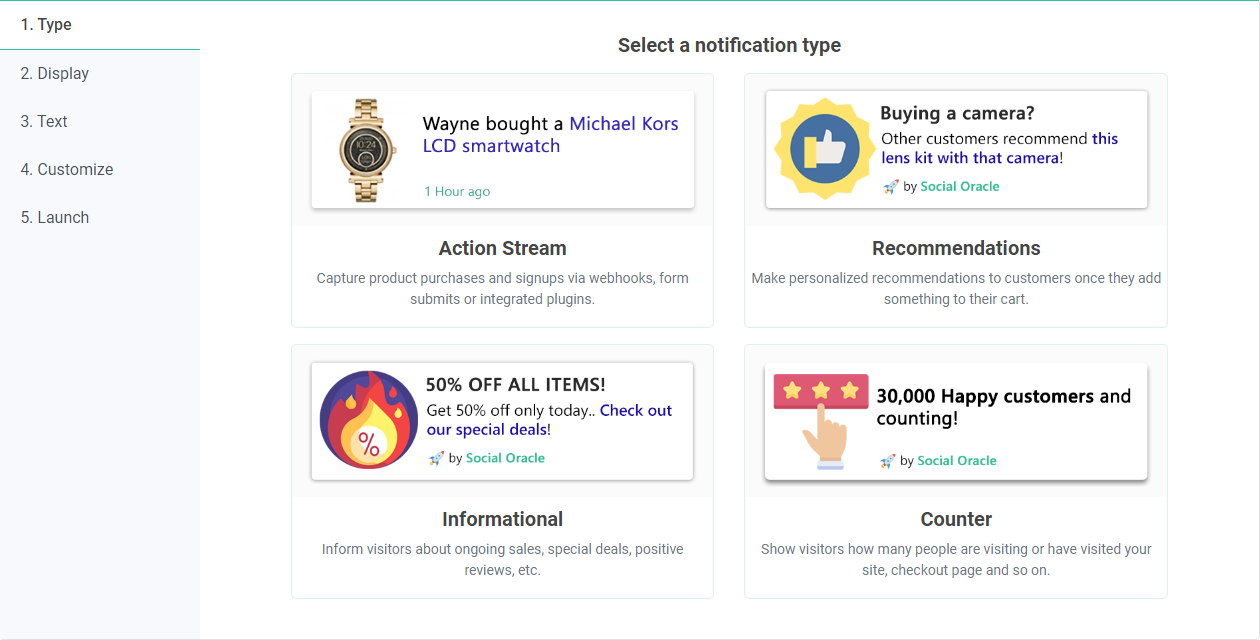Viewport: 1260px width, 640px height.
Task: Click Social Oracle link in Recommendations preview
Action: [x=959, y=186]
